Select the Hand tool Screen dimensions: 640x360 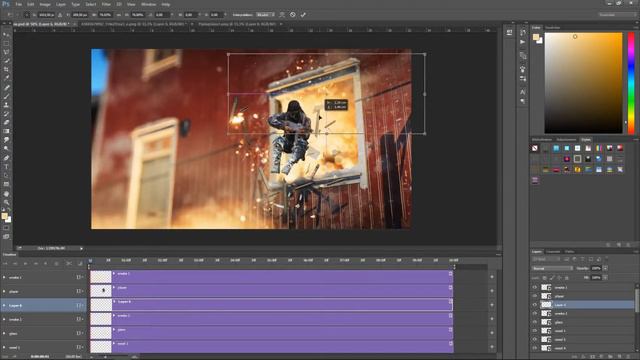(6, 194)
